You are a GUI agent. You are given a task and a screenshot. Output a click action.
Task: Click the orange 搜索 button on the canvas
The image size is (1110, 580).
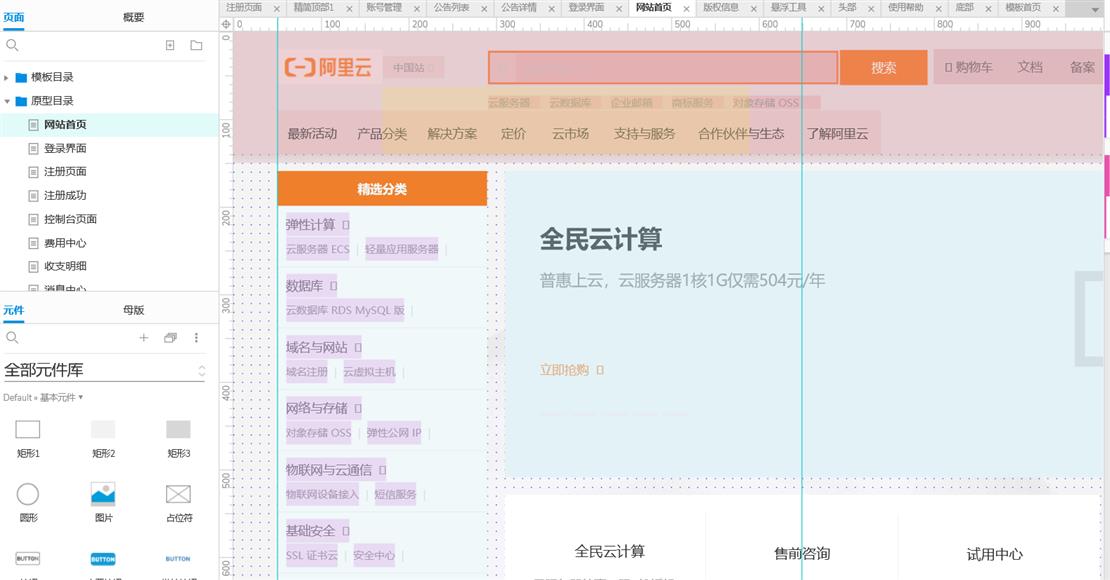tap(883, 67)
